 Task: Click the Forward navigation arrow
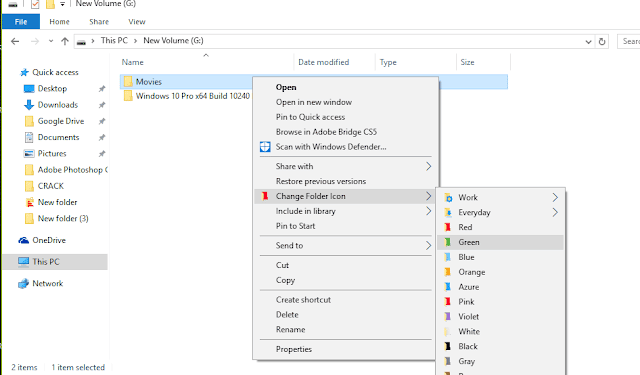click(35, 41)
